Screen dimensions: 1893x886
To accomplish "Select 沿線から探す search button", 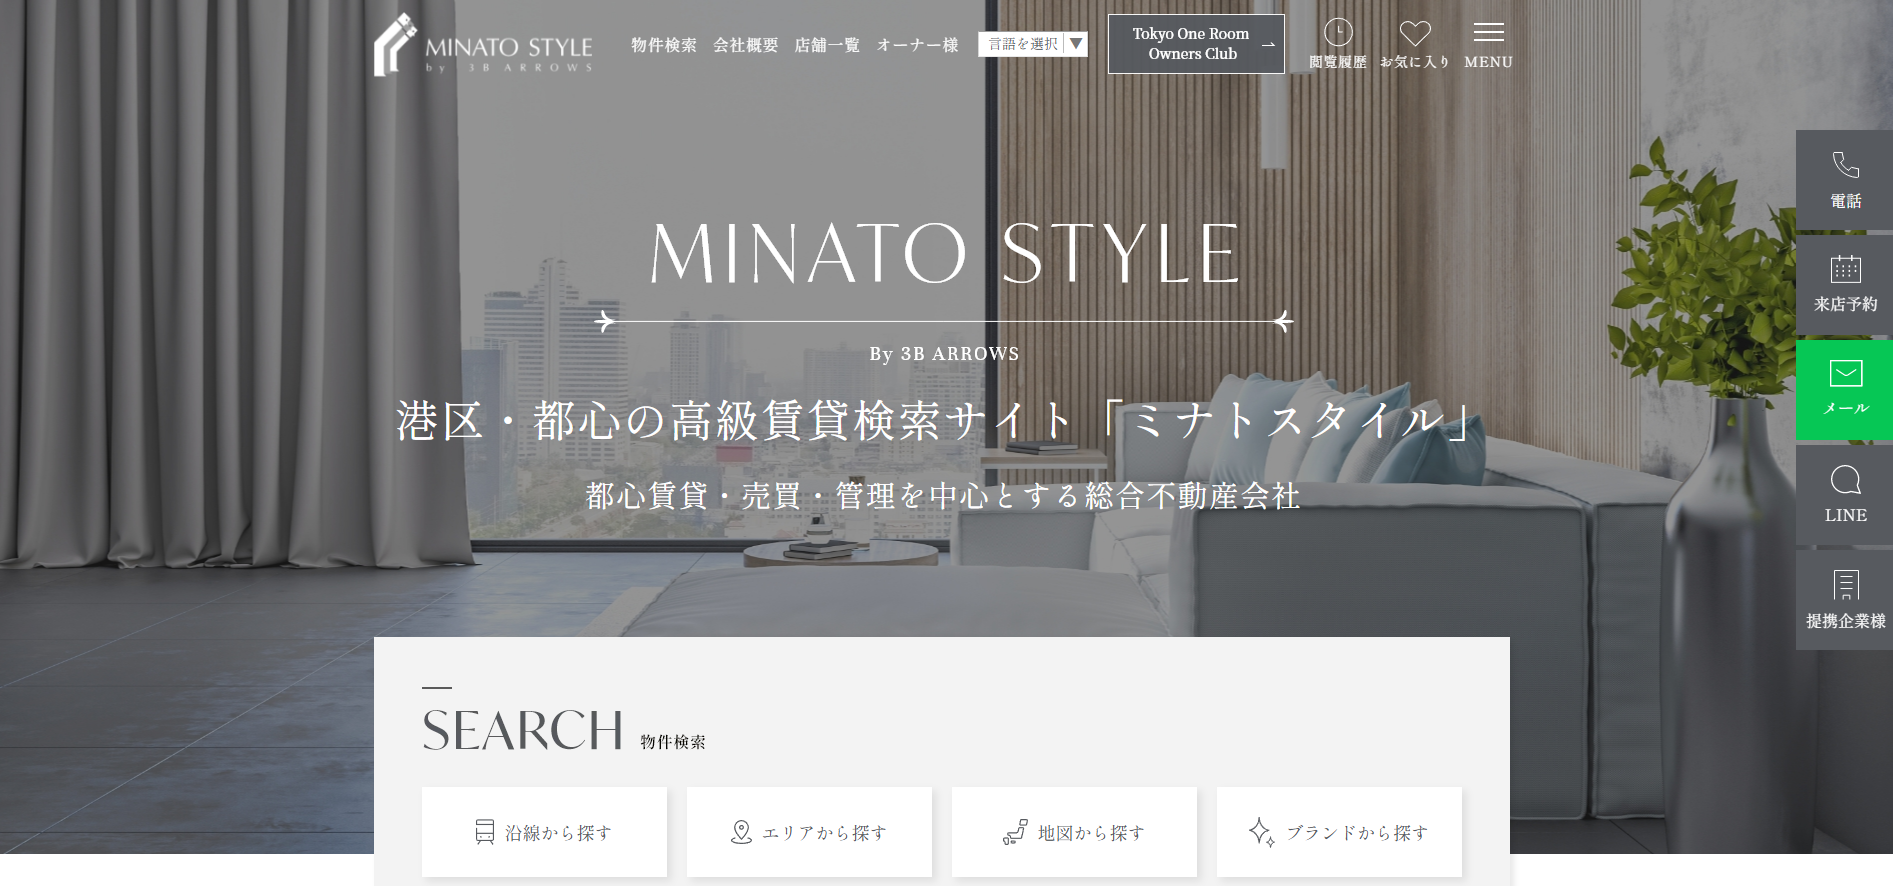I will (544, 832).
